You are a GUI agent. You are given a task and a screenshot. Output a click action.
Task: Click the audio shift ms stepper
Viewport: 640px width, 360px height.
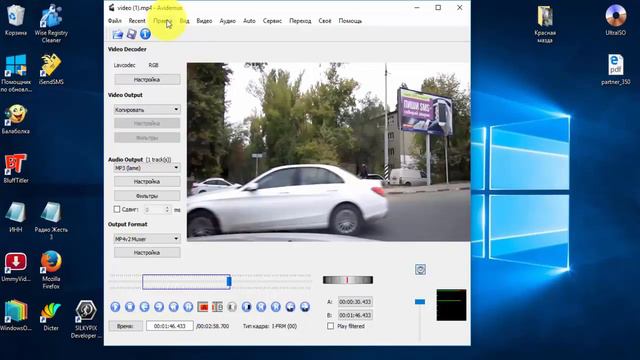click(x=167, y=209)
